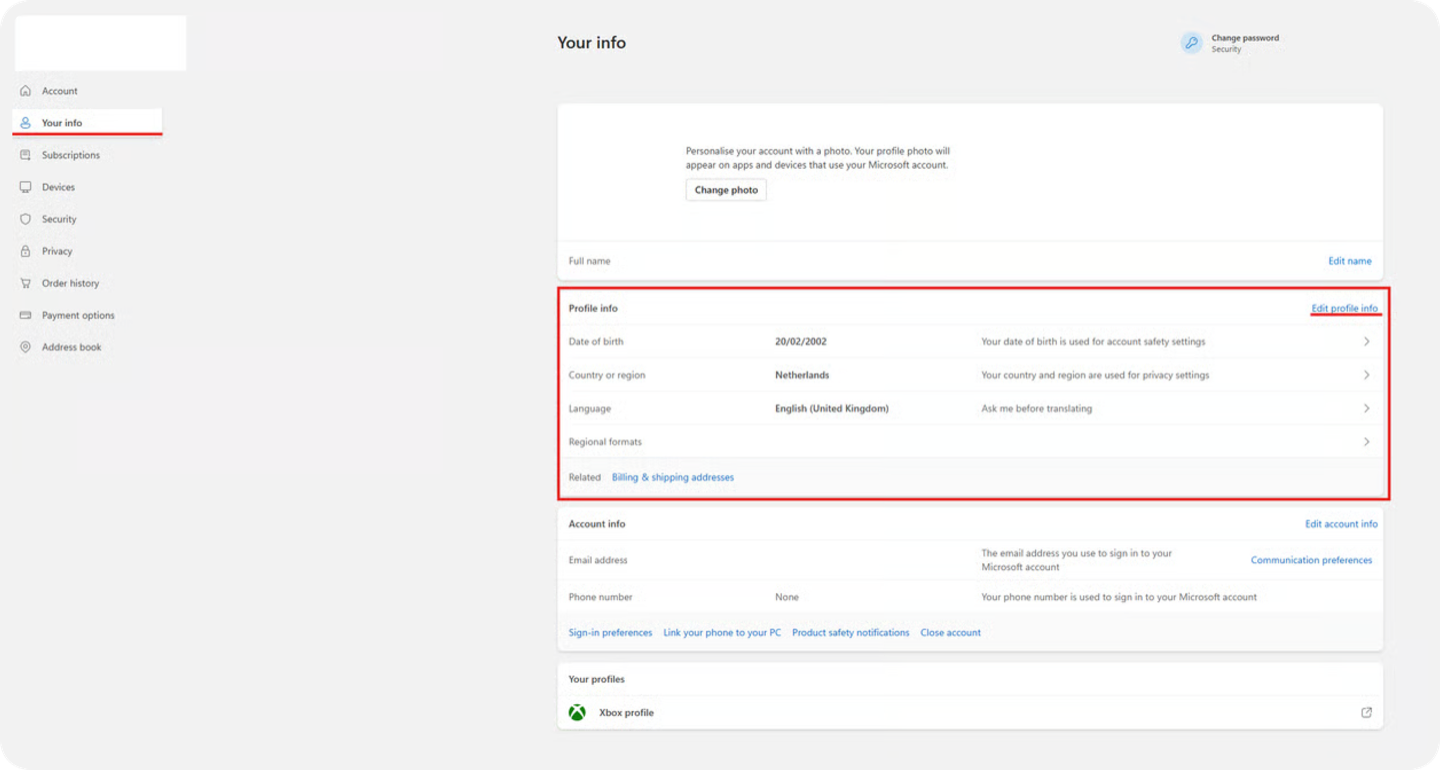Select Your info in the sidebar
Image resolution: width=1440 pixels, height=770 pixels.
click(x=87, y=123)
